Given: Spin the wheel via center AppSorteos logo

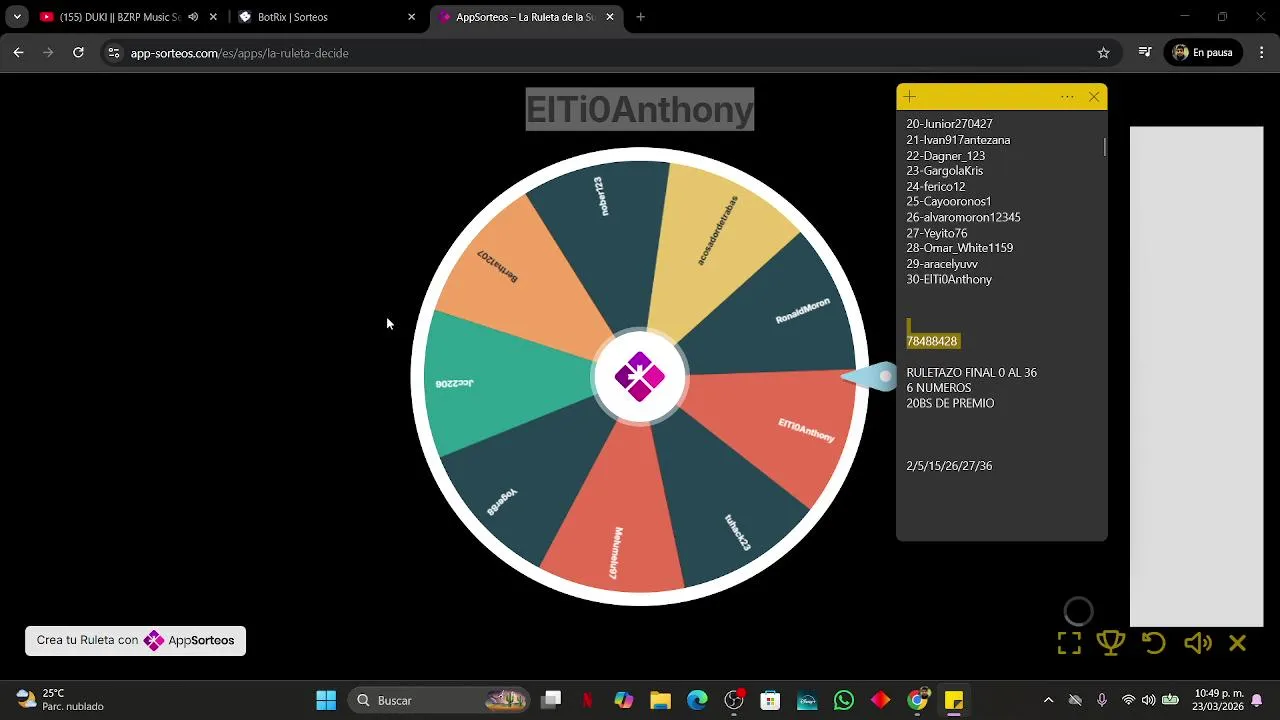Looking at the screenshot, I should click(640, 377).
